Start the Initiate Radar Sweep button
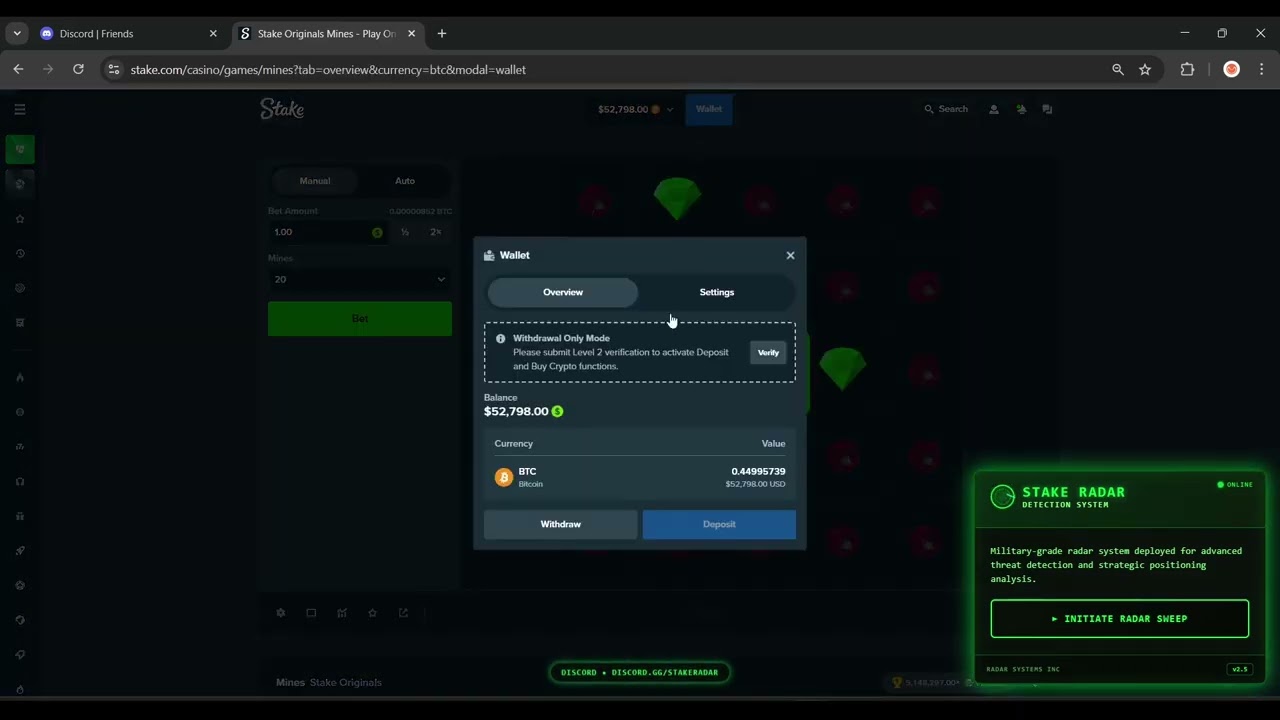 tap(1120, 618)
